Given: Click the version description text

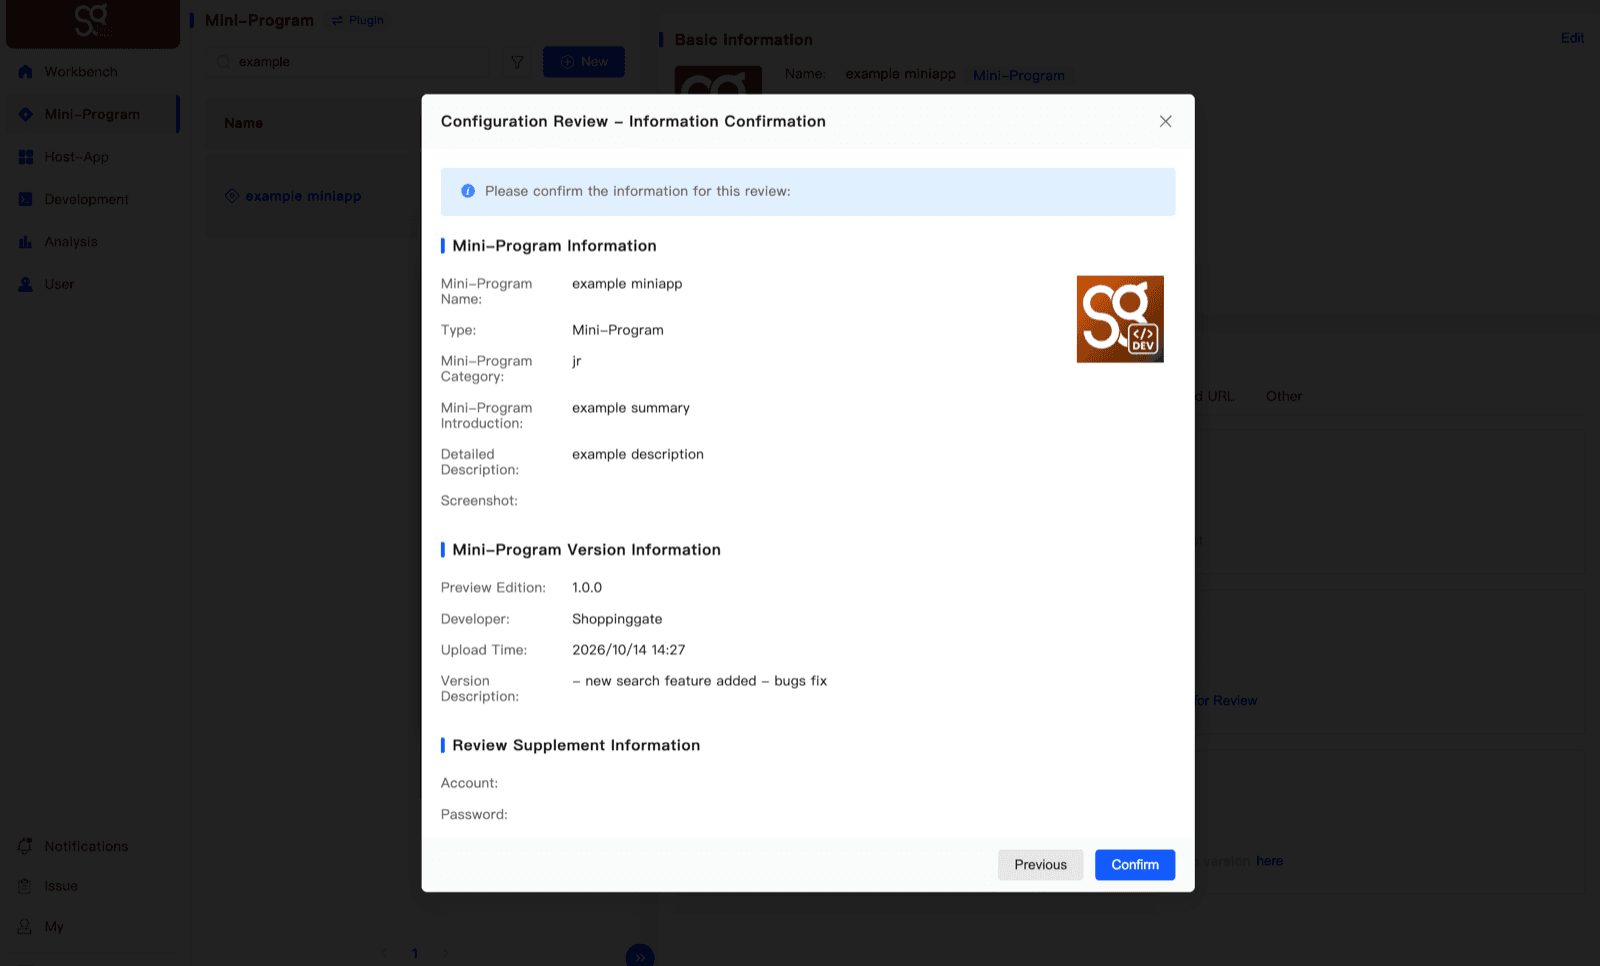Looking at the screenshot, I should [700, 681].
